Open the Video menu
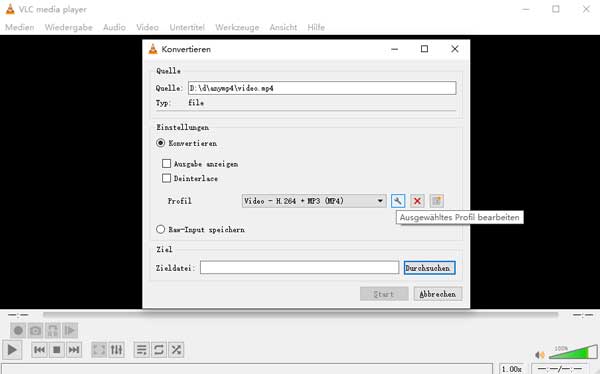Image resolution: width=600 pixels, height=374 pixels. click(147, 28)
